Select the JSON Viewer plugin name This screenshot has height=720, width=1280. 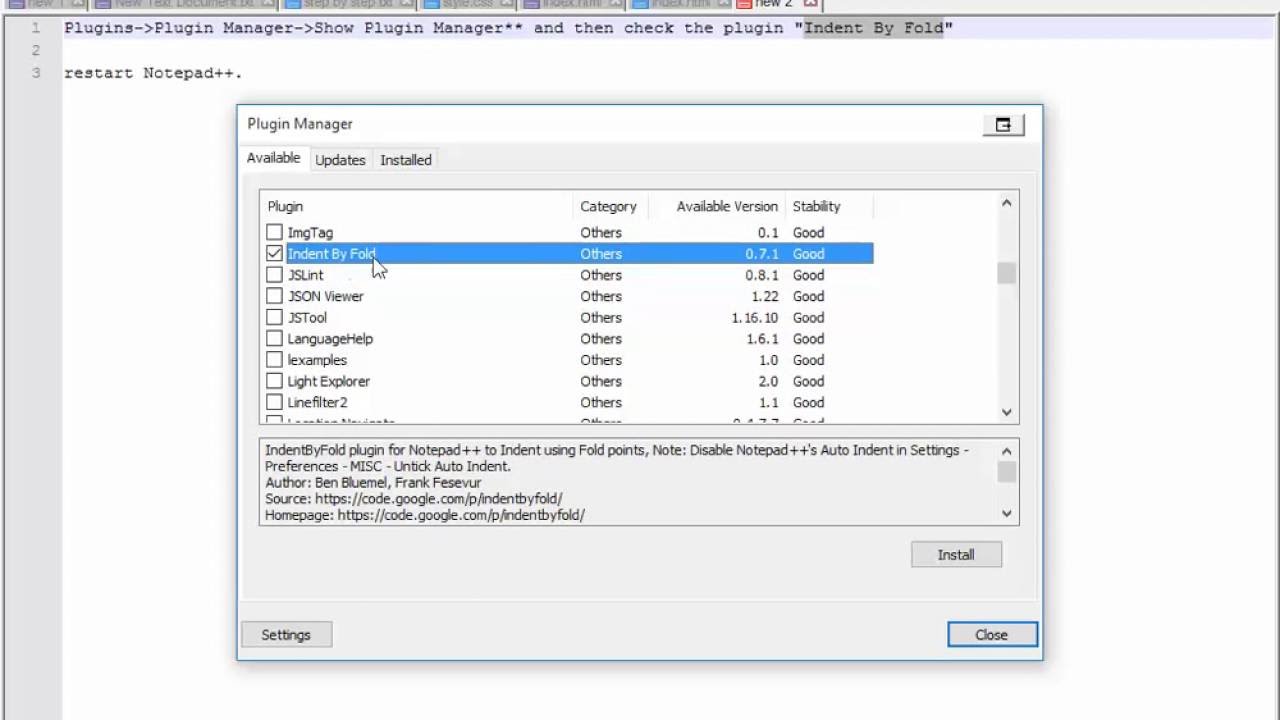(325, 296)
